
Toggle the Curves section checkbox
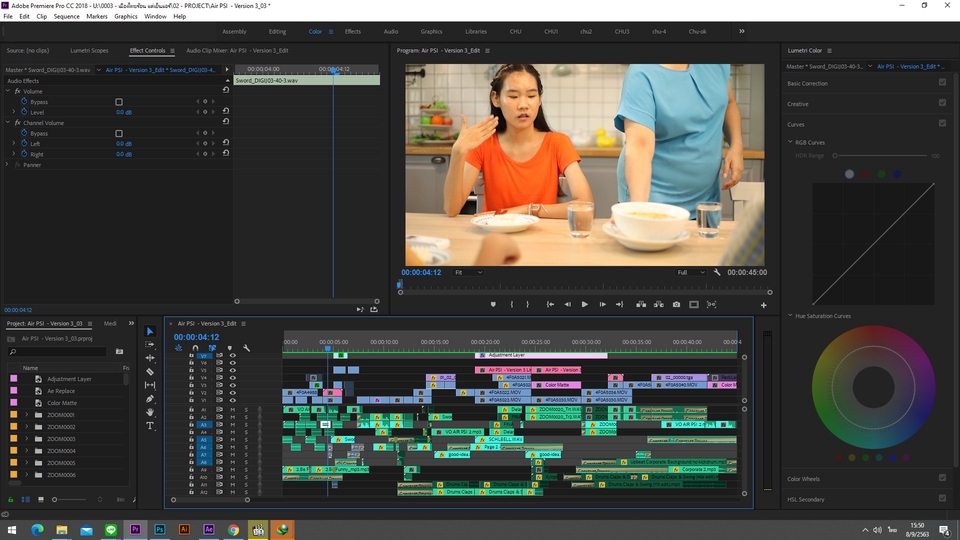pyautogui.click(x=942, y=123)
